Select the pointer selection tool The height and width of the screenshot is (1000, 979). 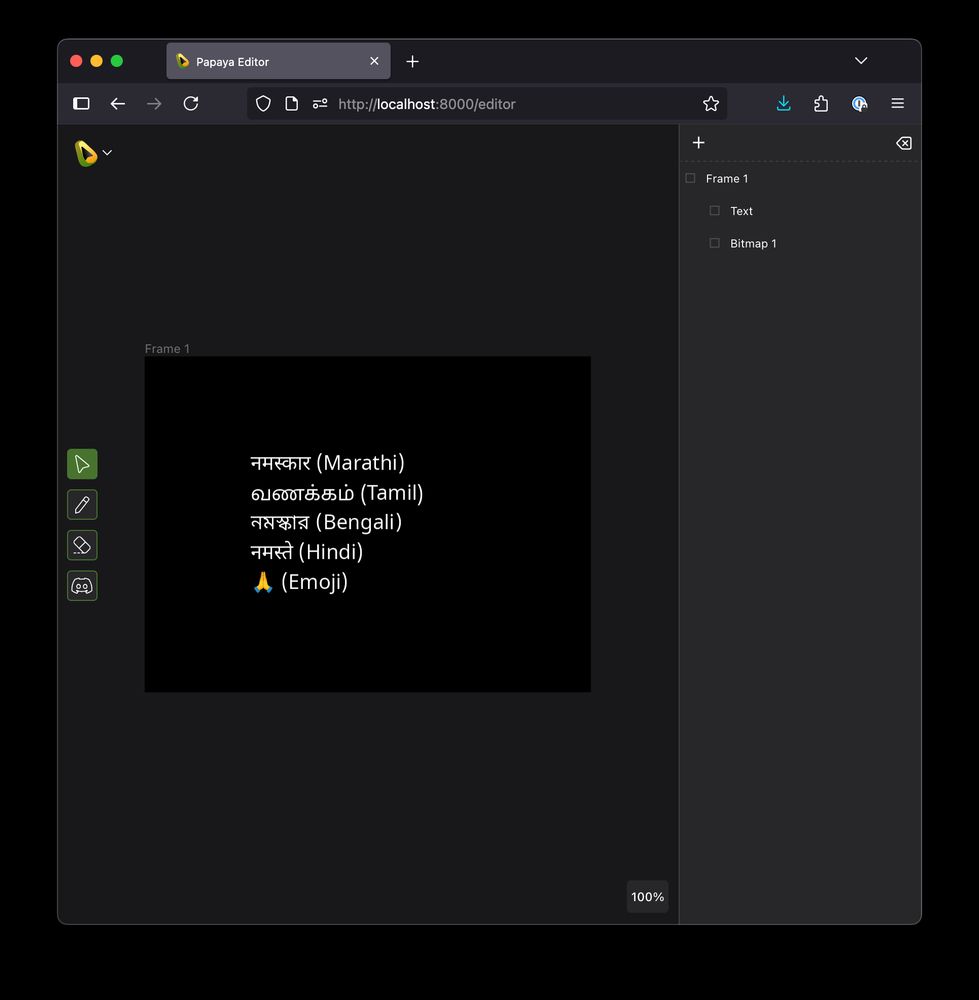pyautogui.click(x=82, y=464)
